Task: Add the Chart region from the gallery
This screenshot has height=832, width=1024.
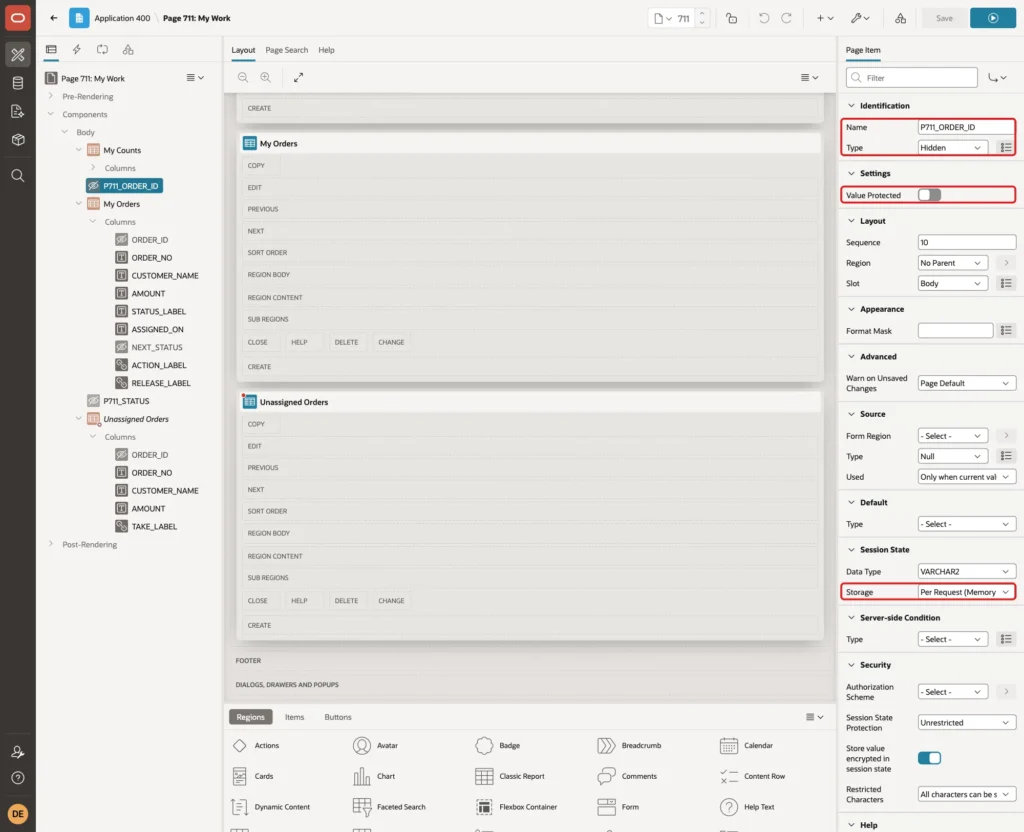Action: [374, 776]
